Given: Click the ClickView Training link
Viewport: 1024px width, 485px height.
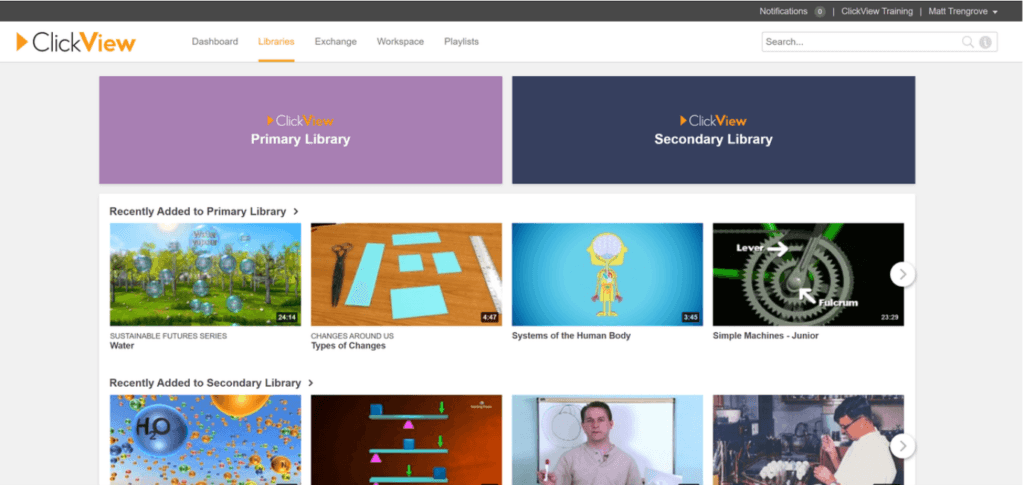Looking at the screenshot, I should (x=876, y=11).
